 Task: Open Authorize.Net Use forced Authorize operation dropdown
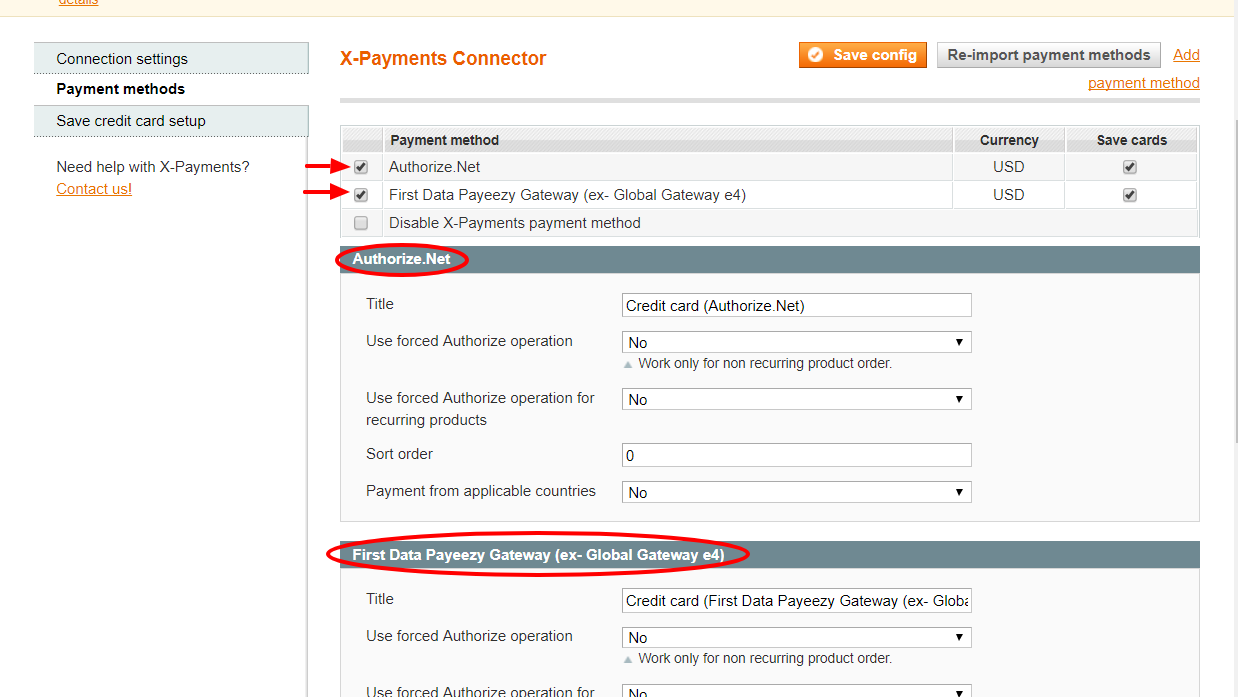(797, 342)
